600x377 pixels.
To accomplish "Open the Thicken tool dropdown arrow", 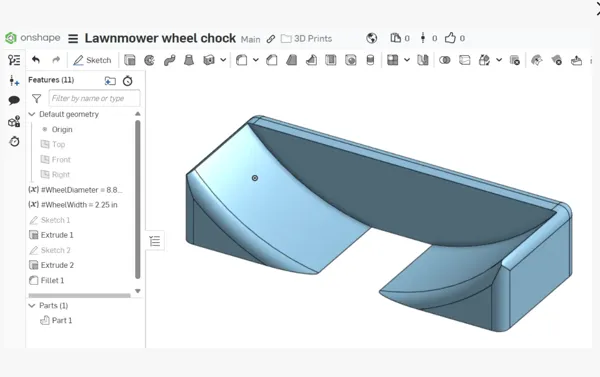I will click(x=223, y=60).
